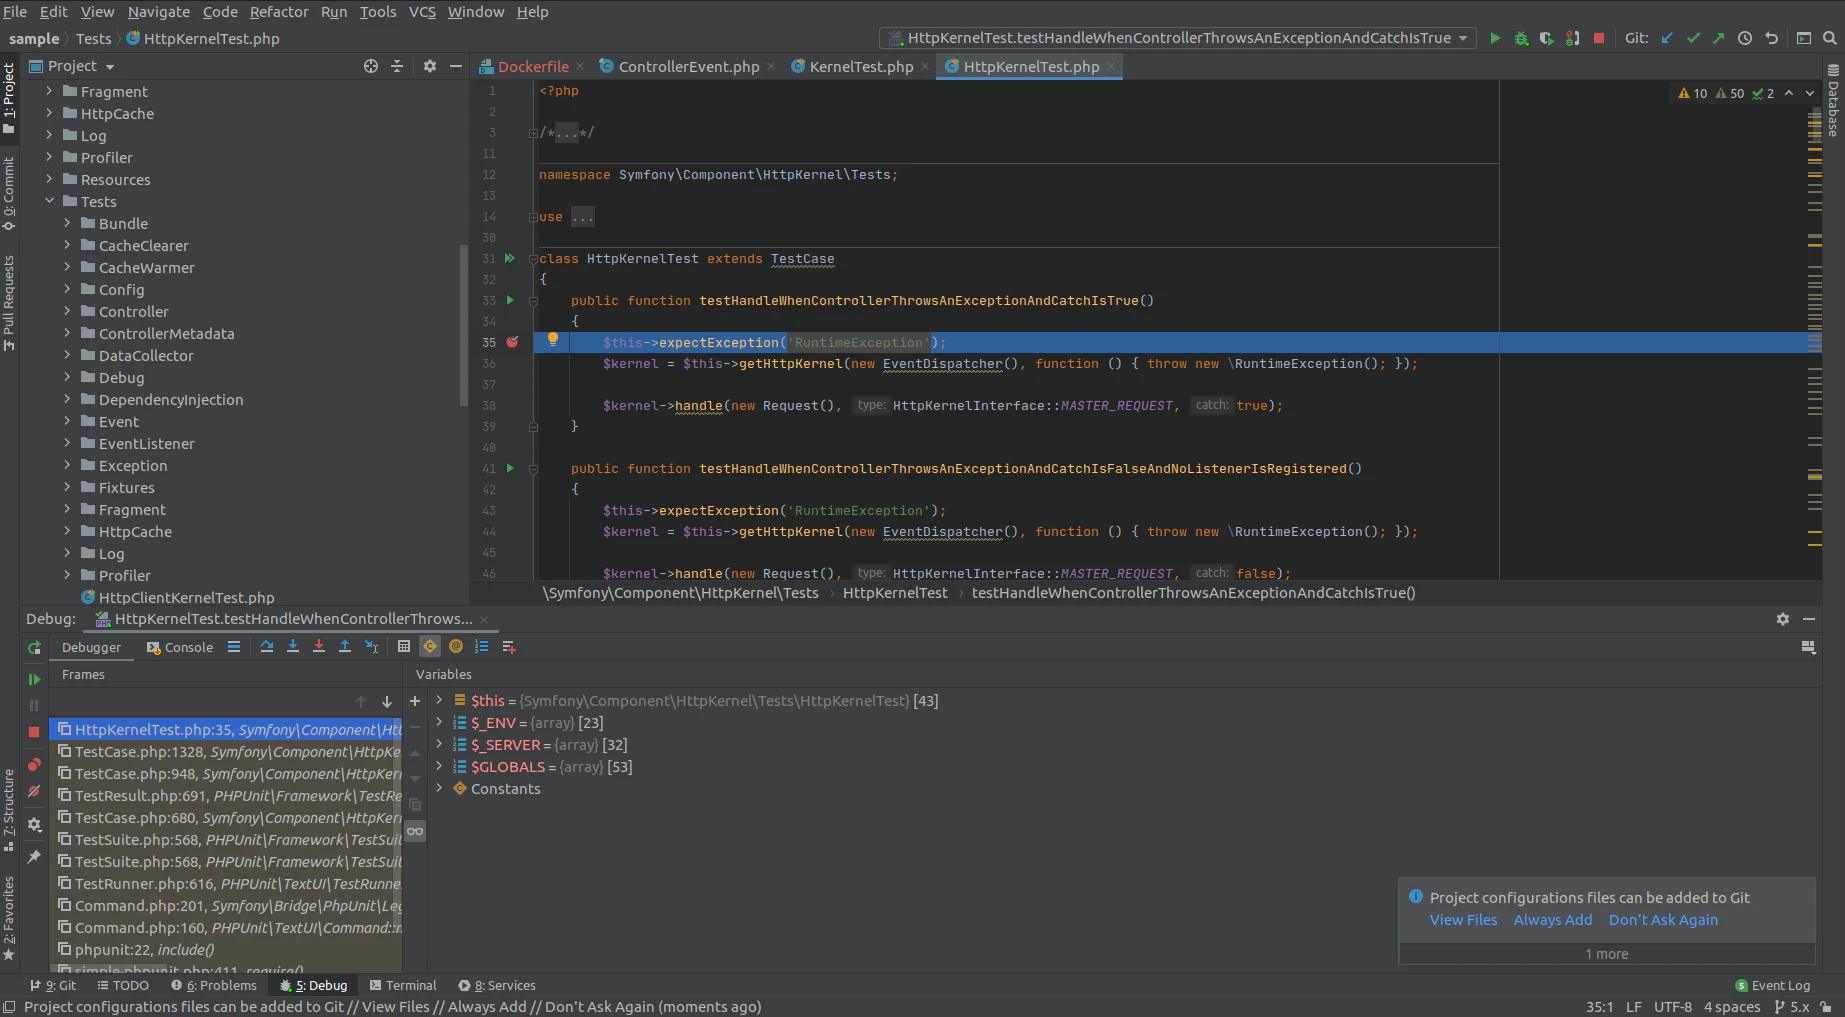
Task: Toggle Pin Tab in debug sidebar
Action: [34, 857]
